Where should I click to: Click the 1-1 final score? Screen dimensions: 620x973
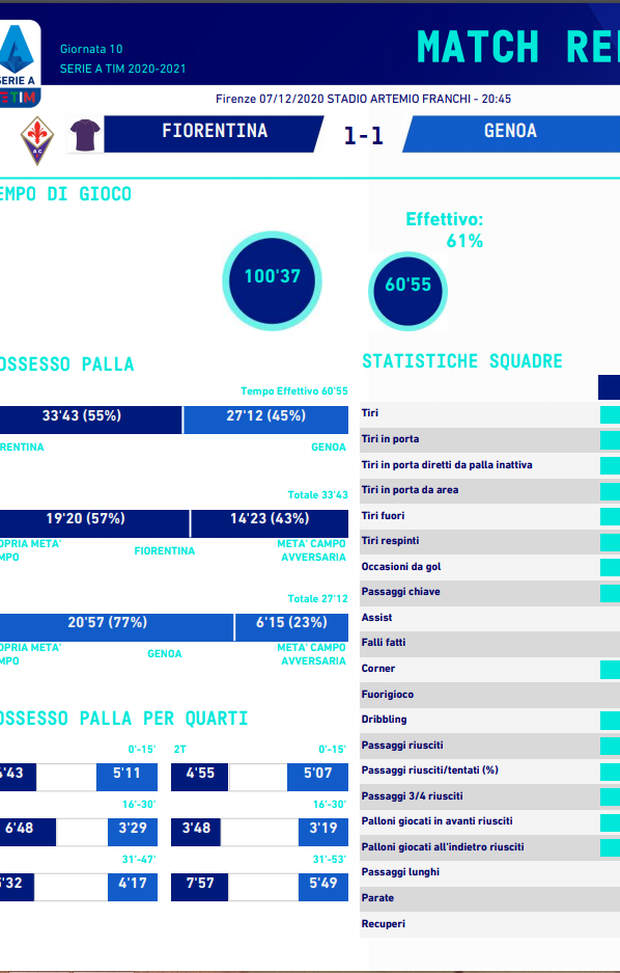click(x=363, y=135)
